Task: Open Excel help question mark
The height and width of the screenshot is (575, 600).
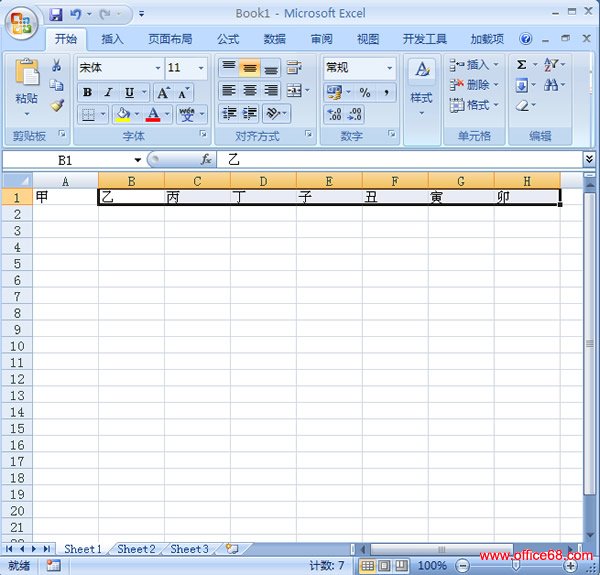Action: 526,39
